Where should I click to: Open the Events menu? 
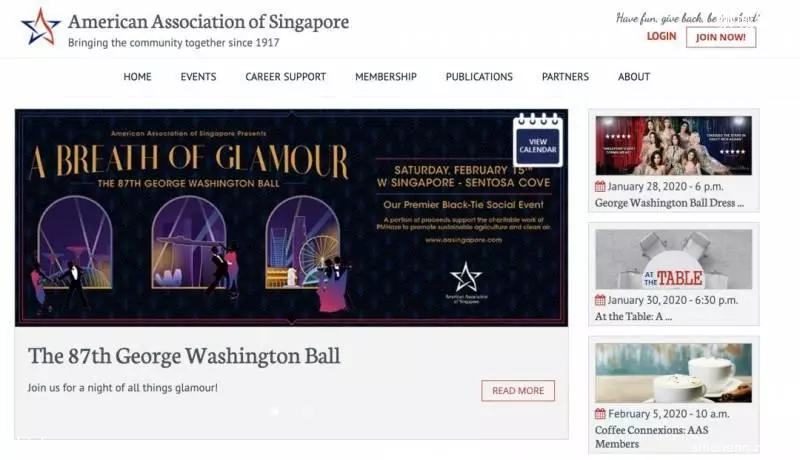tap(198, 76)
